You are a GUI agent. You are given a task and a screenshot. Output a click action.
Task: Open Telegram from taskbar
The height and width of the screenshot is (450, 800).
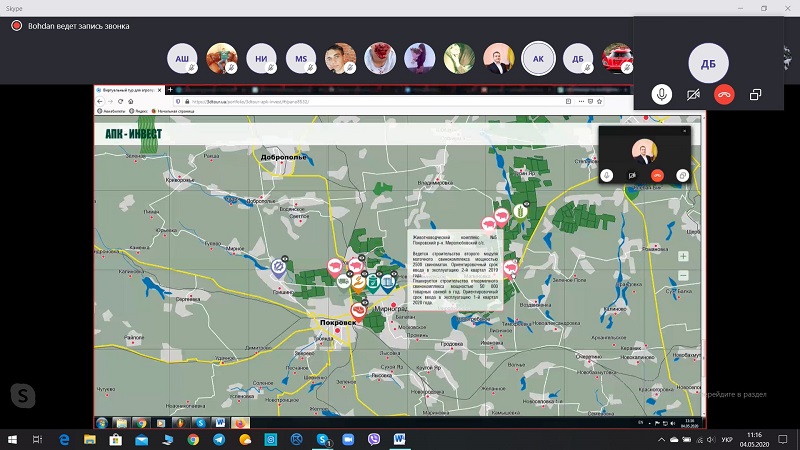point(219,439)
